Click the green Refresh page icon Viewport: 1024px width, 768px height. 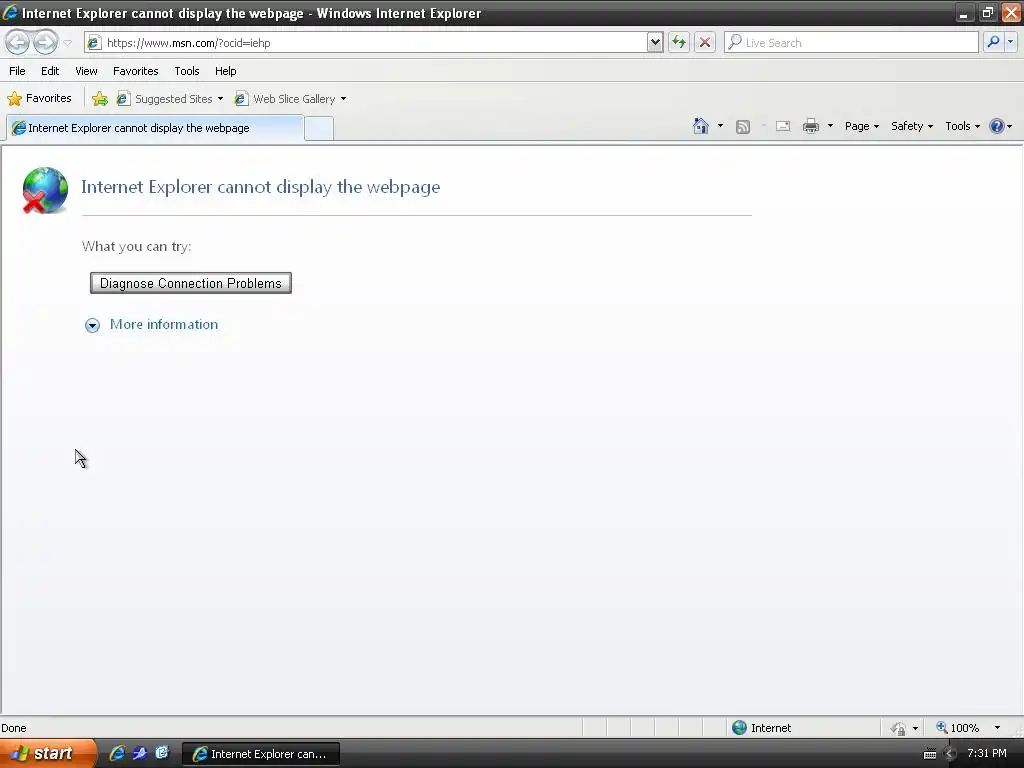click(679, 42)
